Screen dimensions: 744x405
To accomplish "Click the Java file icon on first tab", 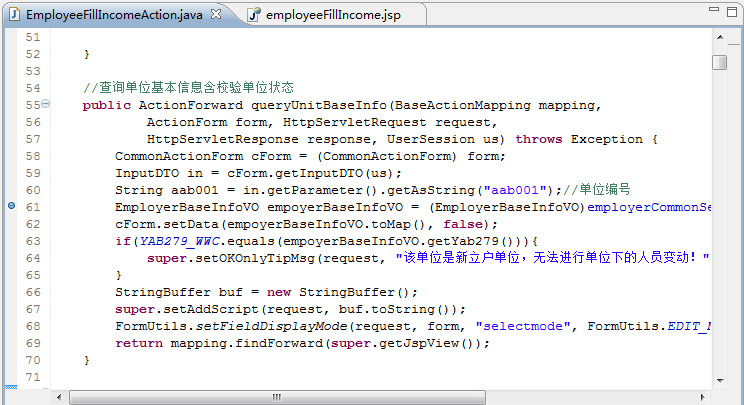I will [15, 15].
